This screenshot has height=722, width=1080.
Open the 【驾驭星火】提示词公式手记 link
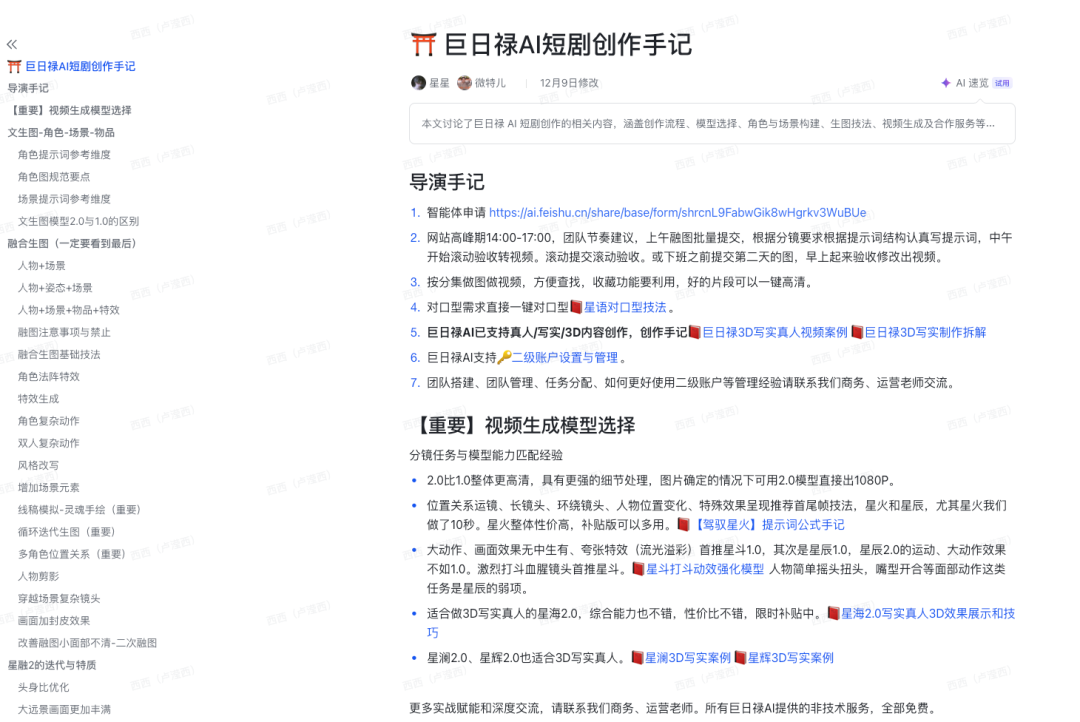click(768, 525)
